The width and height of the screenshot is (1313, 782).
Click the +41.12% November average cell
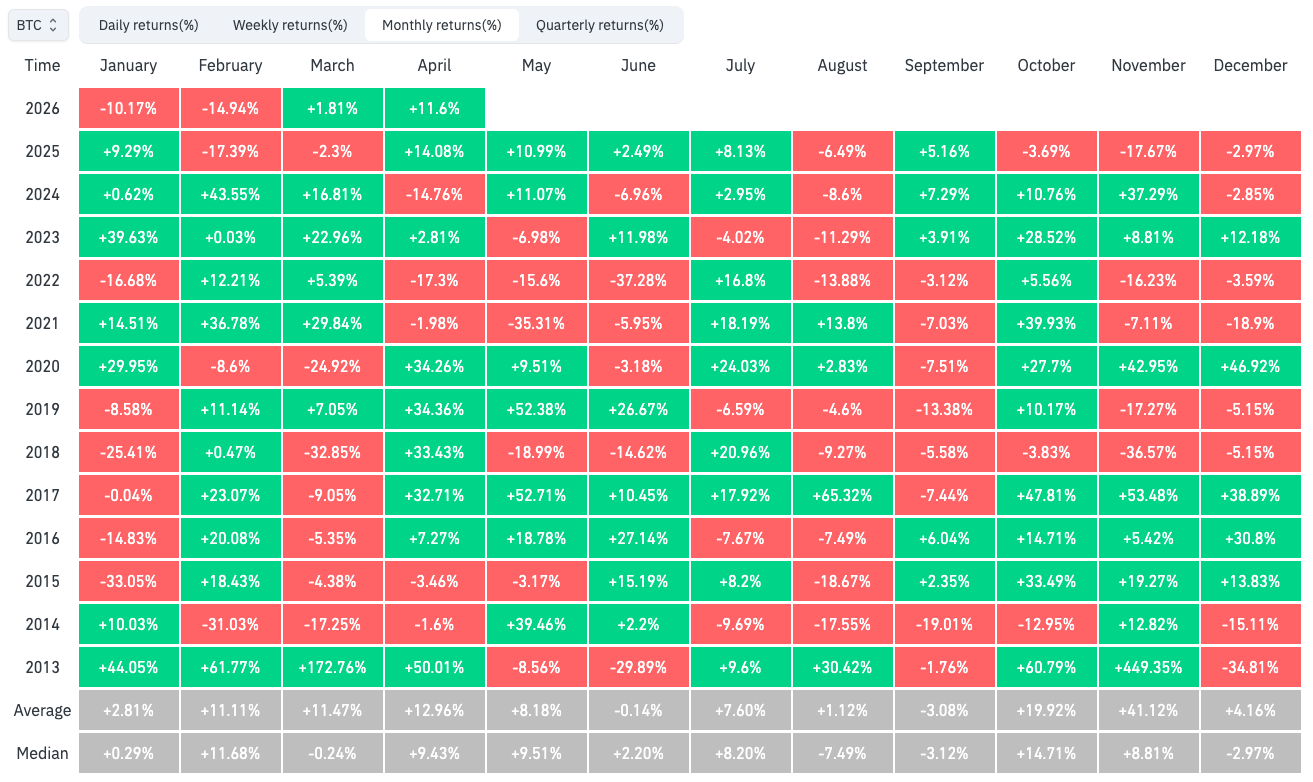[x=1148, y=711]
